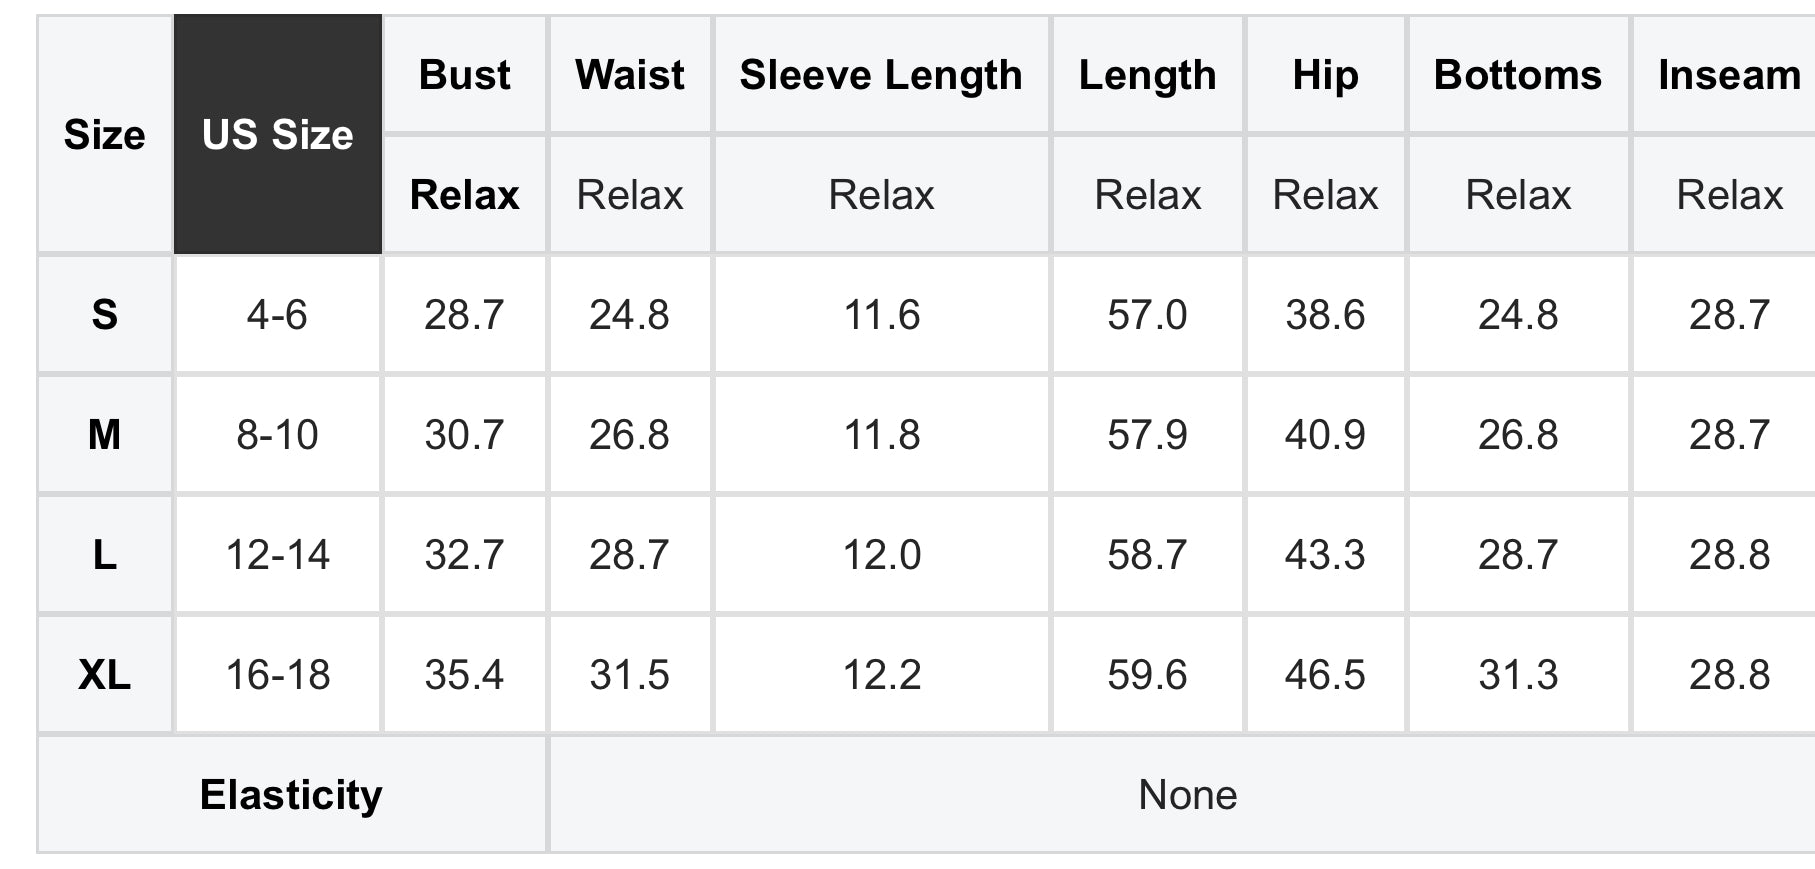Select the Inseam column header
The width and height of the screenshot is (1815, 869).
pos(1729,75)
